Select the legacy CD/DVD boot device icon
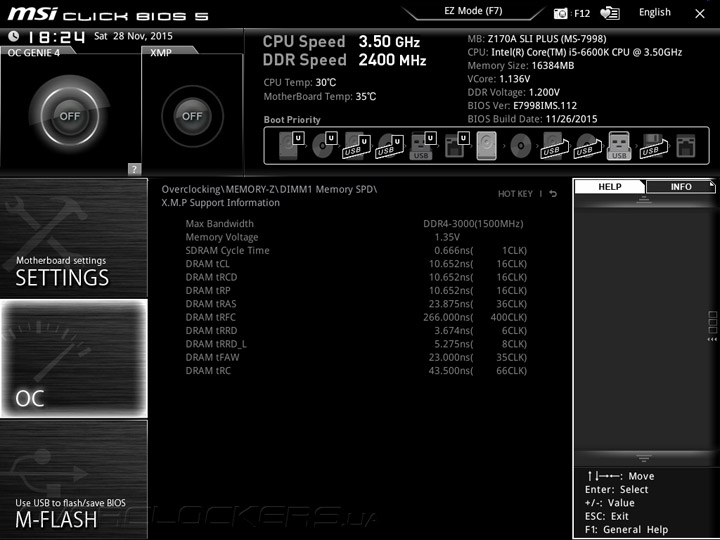720x540 pixels. coord(521,146)
